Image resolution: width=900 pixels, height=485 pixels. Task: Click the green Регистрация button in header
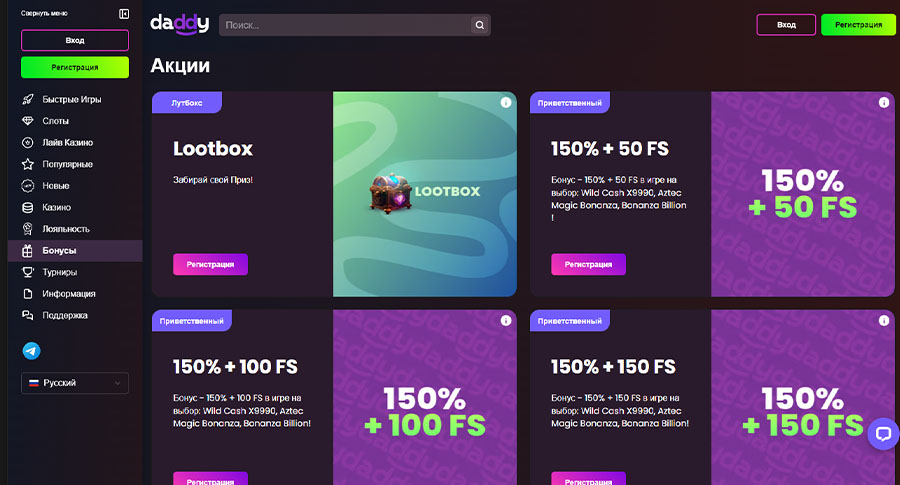[x=858, y=25]
